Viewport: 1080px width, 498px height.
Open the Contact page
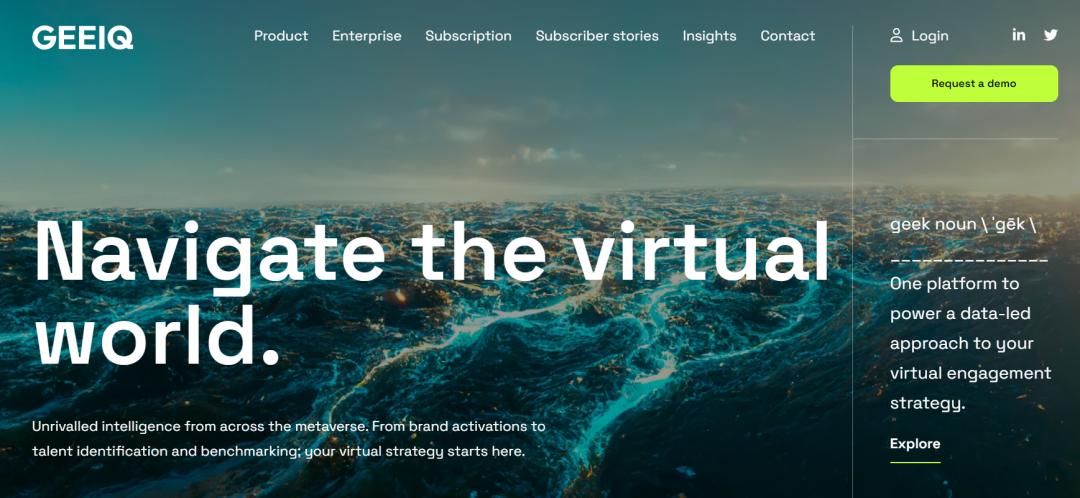787,36
